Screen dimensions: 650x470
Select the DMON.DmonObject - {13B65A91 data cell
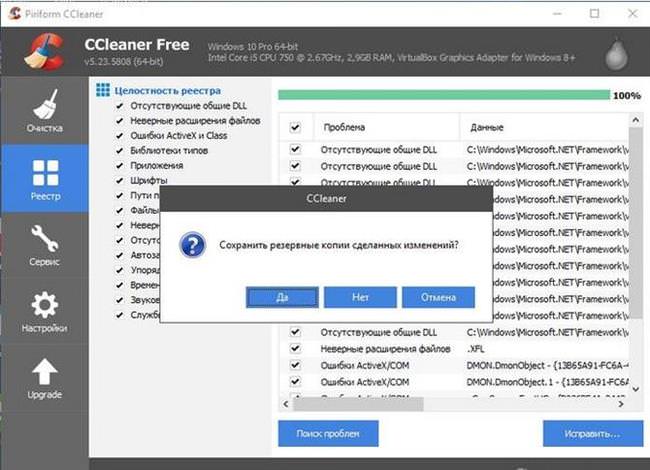click(x=547, y=365)
